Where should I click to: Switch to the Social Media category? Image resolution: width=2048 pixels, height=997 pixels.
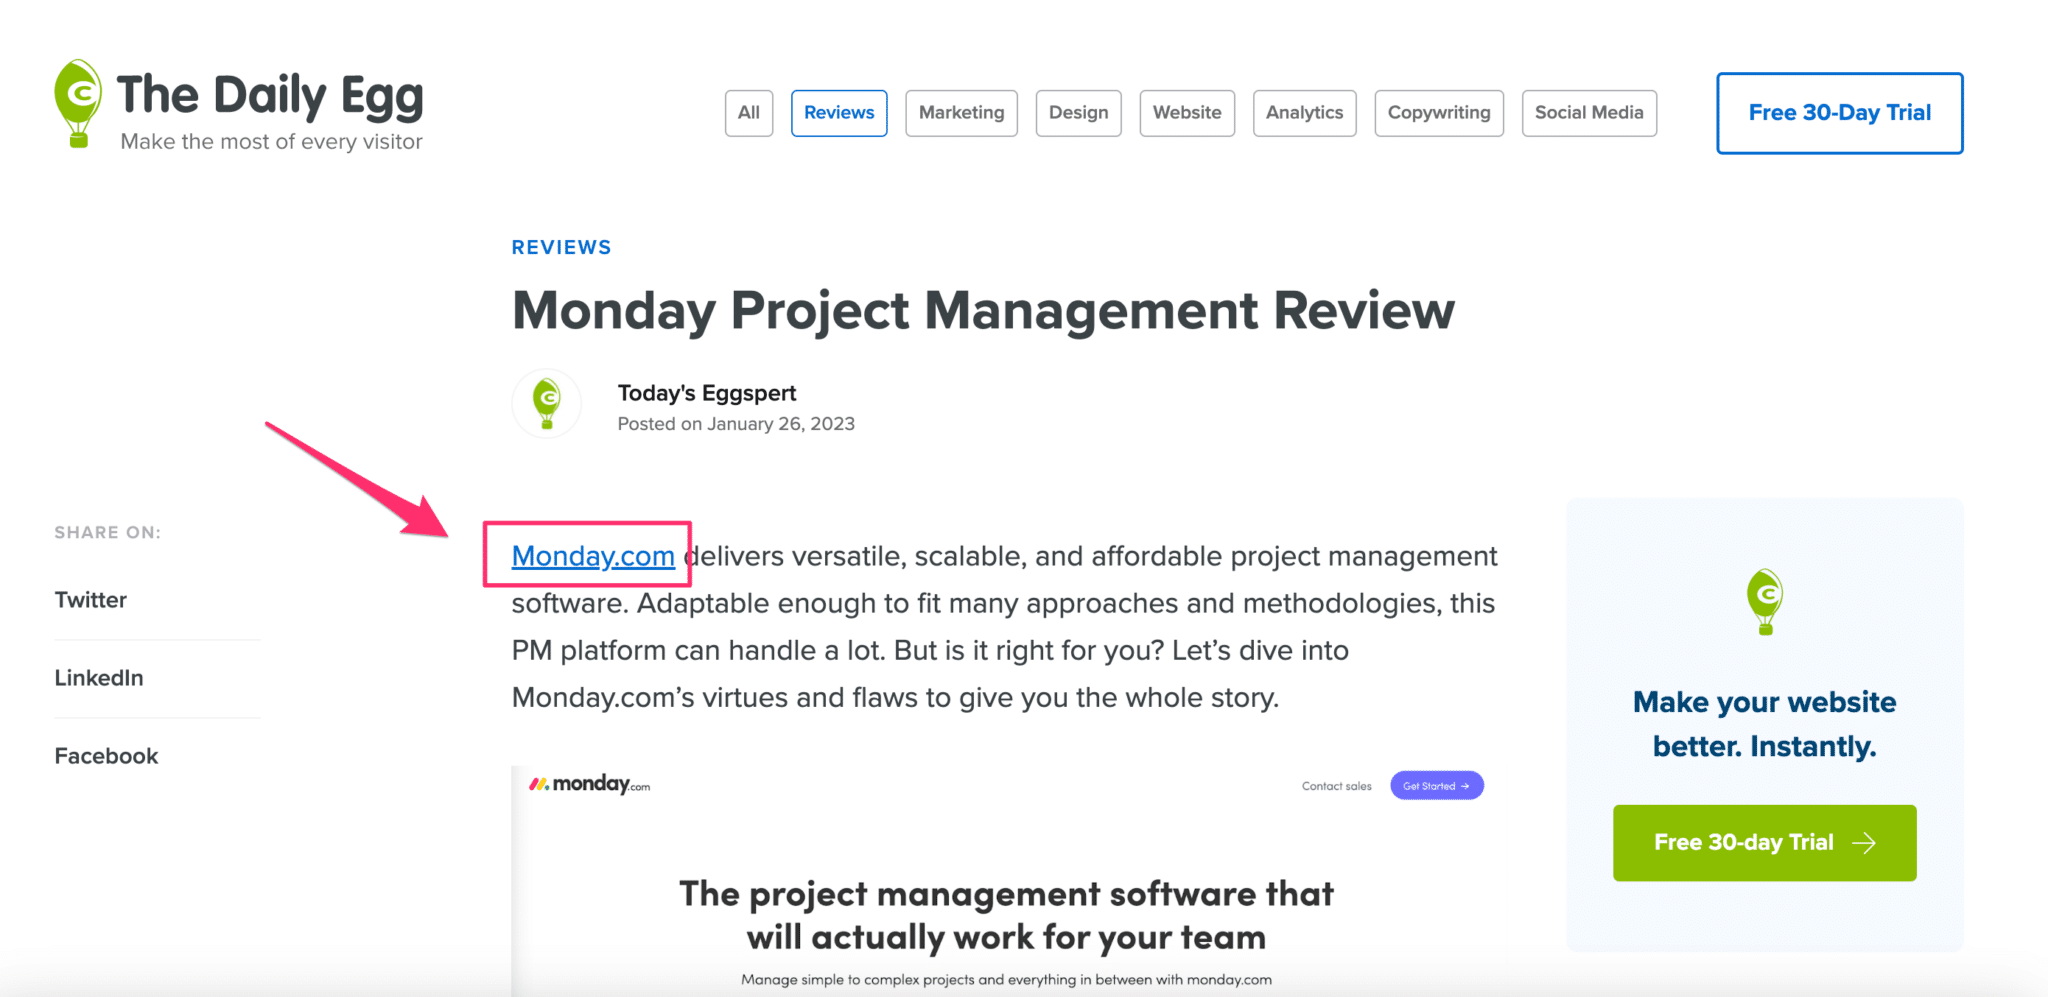point(1589,113)
